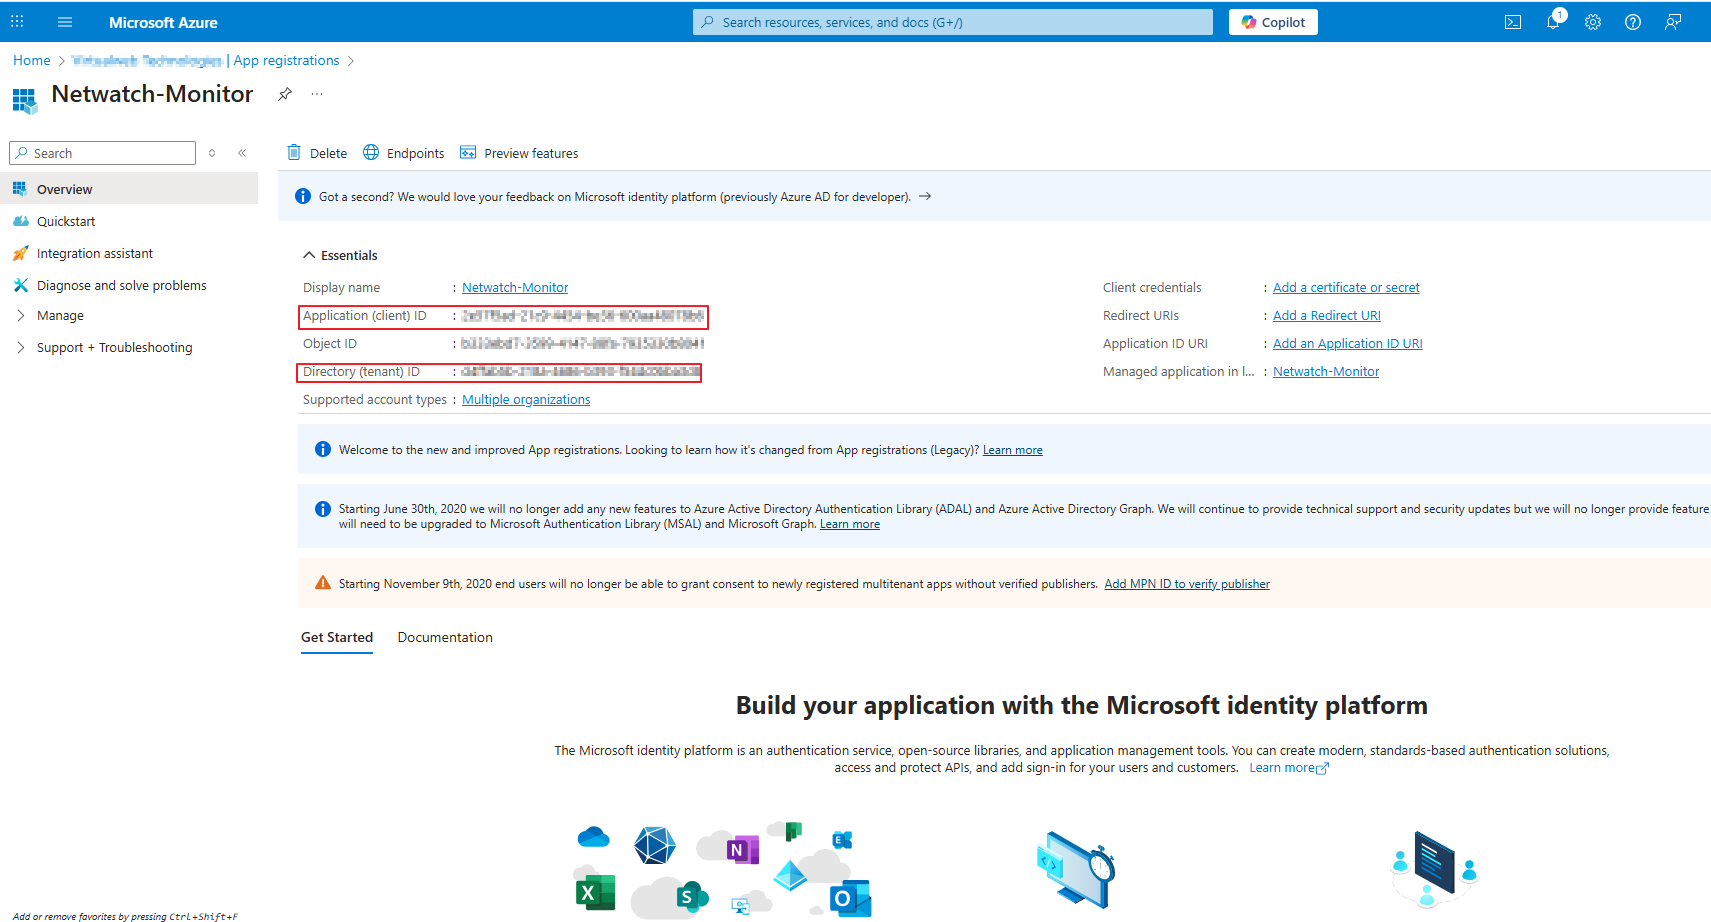Open the feedback person icon
This screenshot has width=1711, height=922.
coord(1673,22)
